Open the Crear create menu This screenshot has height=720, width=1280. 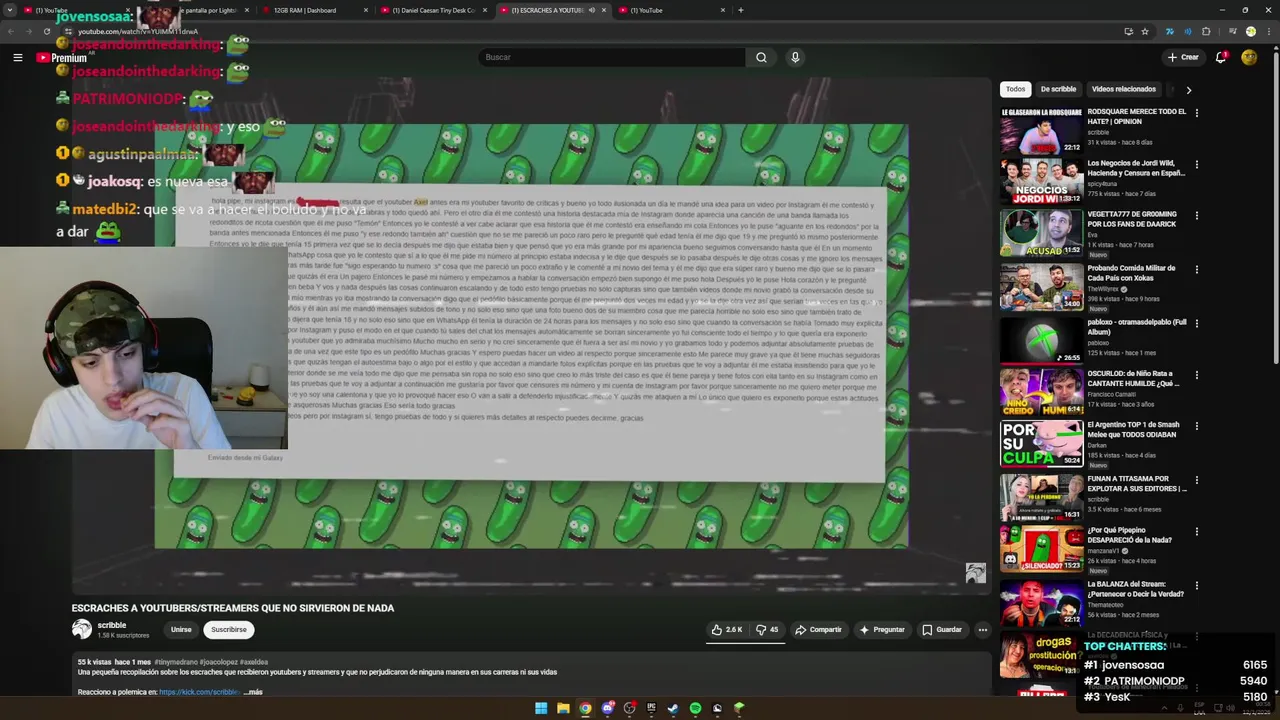click(x=1182, y=57)
